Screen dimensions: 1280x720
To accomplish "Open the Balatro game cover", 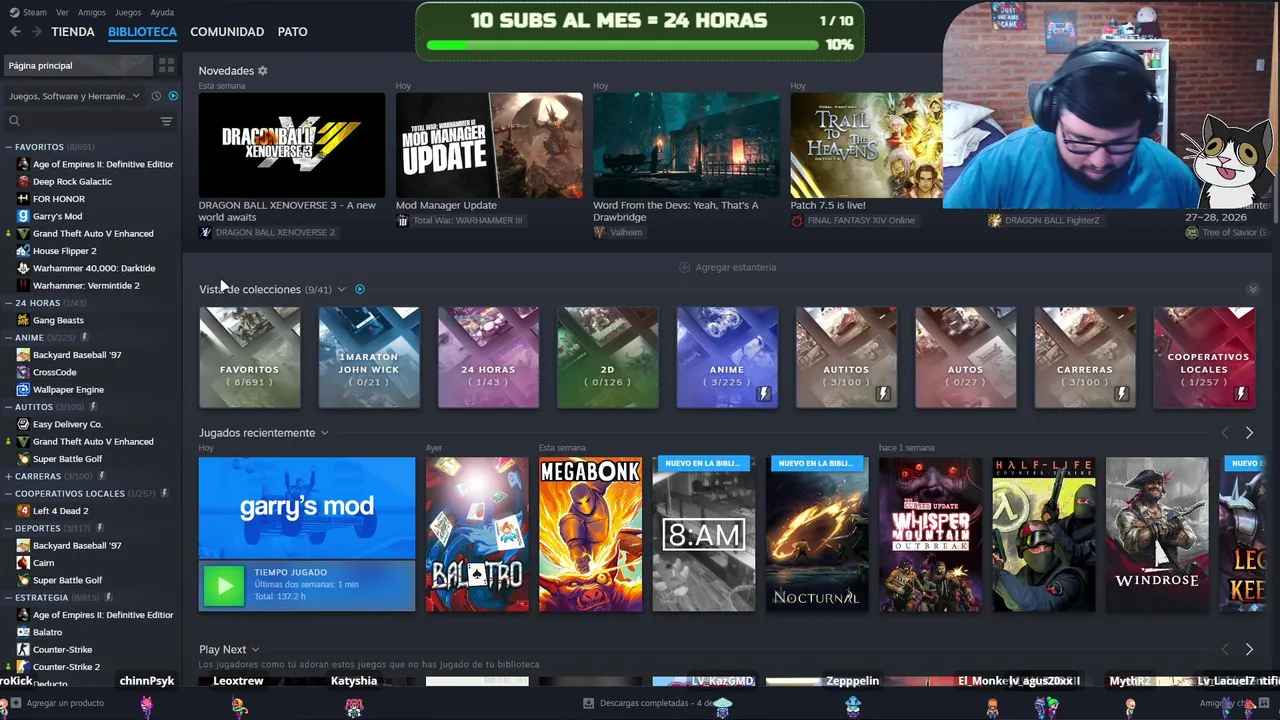I will pos(477,534).
